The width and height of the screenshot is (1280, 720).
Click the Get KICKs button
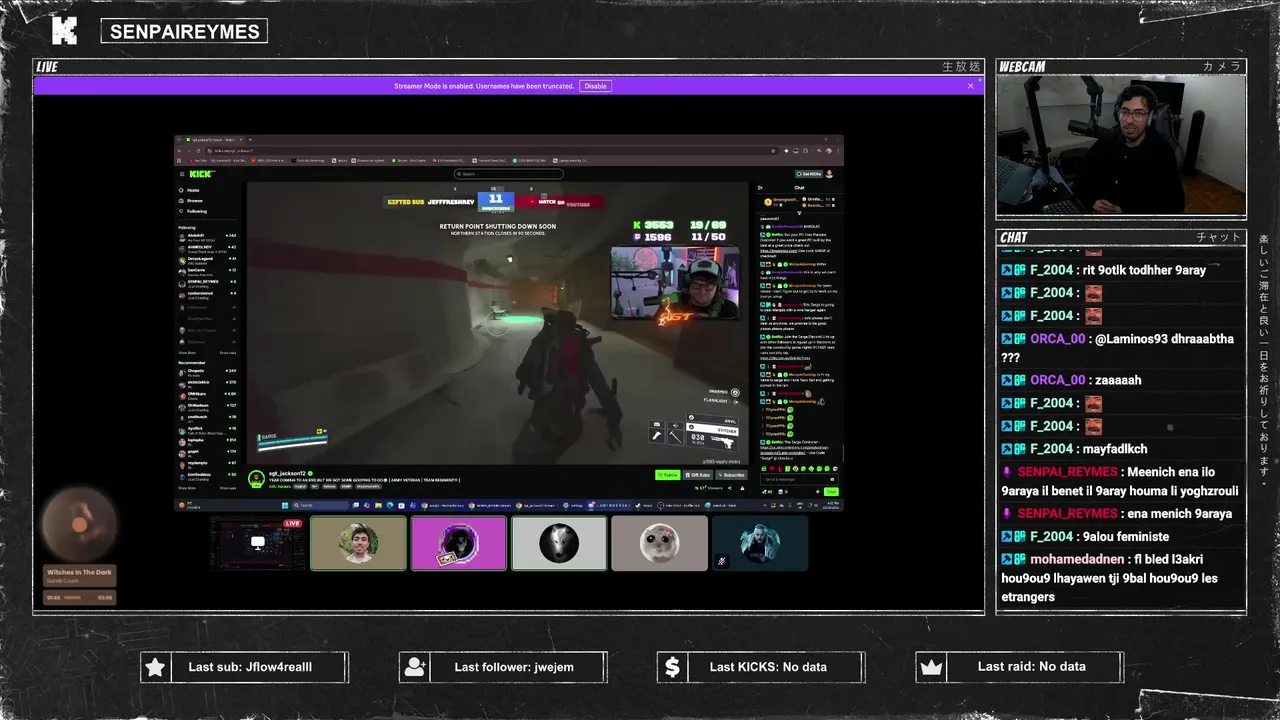pos(811,174)
